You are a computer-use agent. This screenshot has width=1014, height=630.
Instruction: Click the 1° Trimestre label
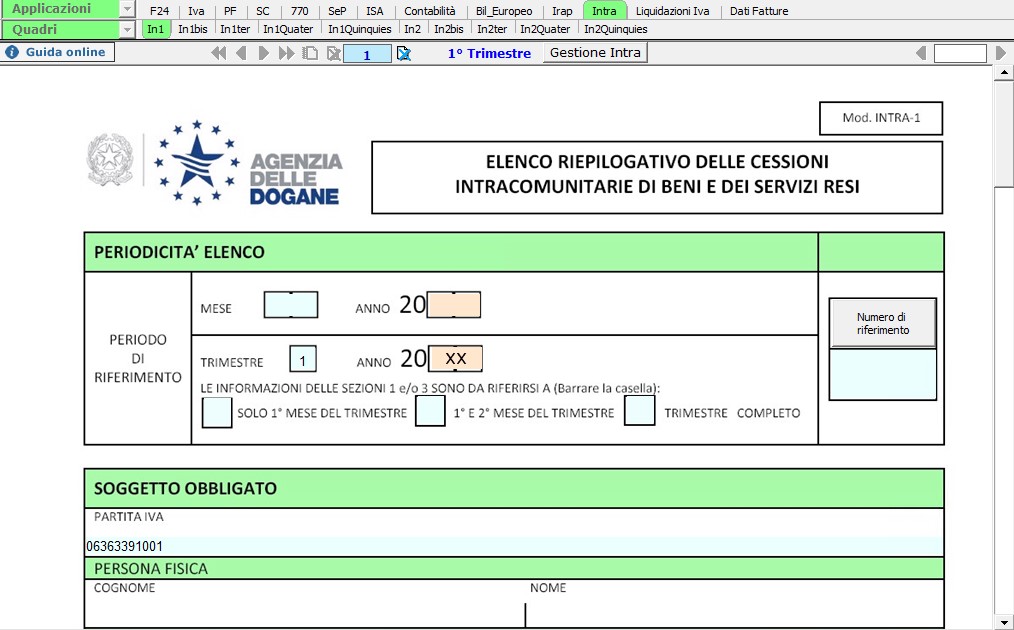pos(490,53)
